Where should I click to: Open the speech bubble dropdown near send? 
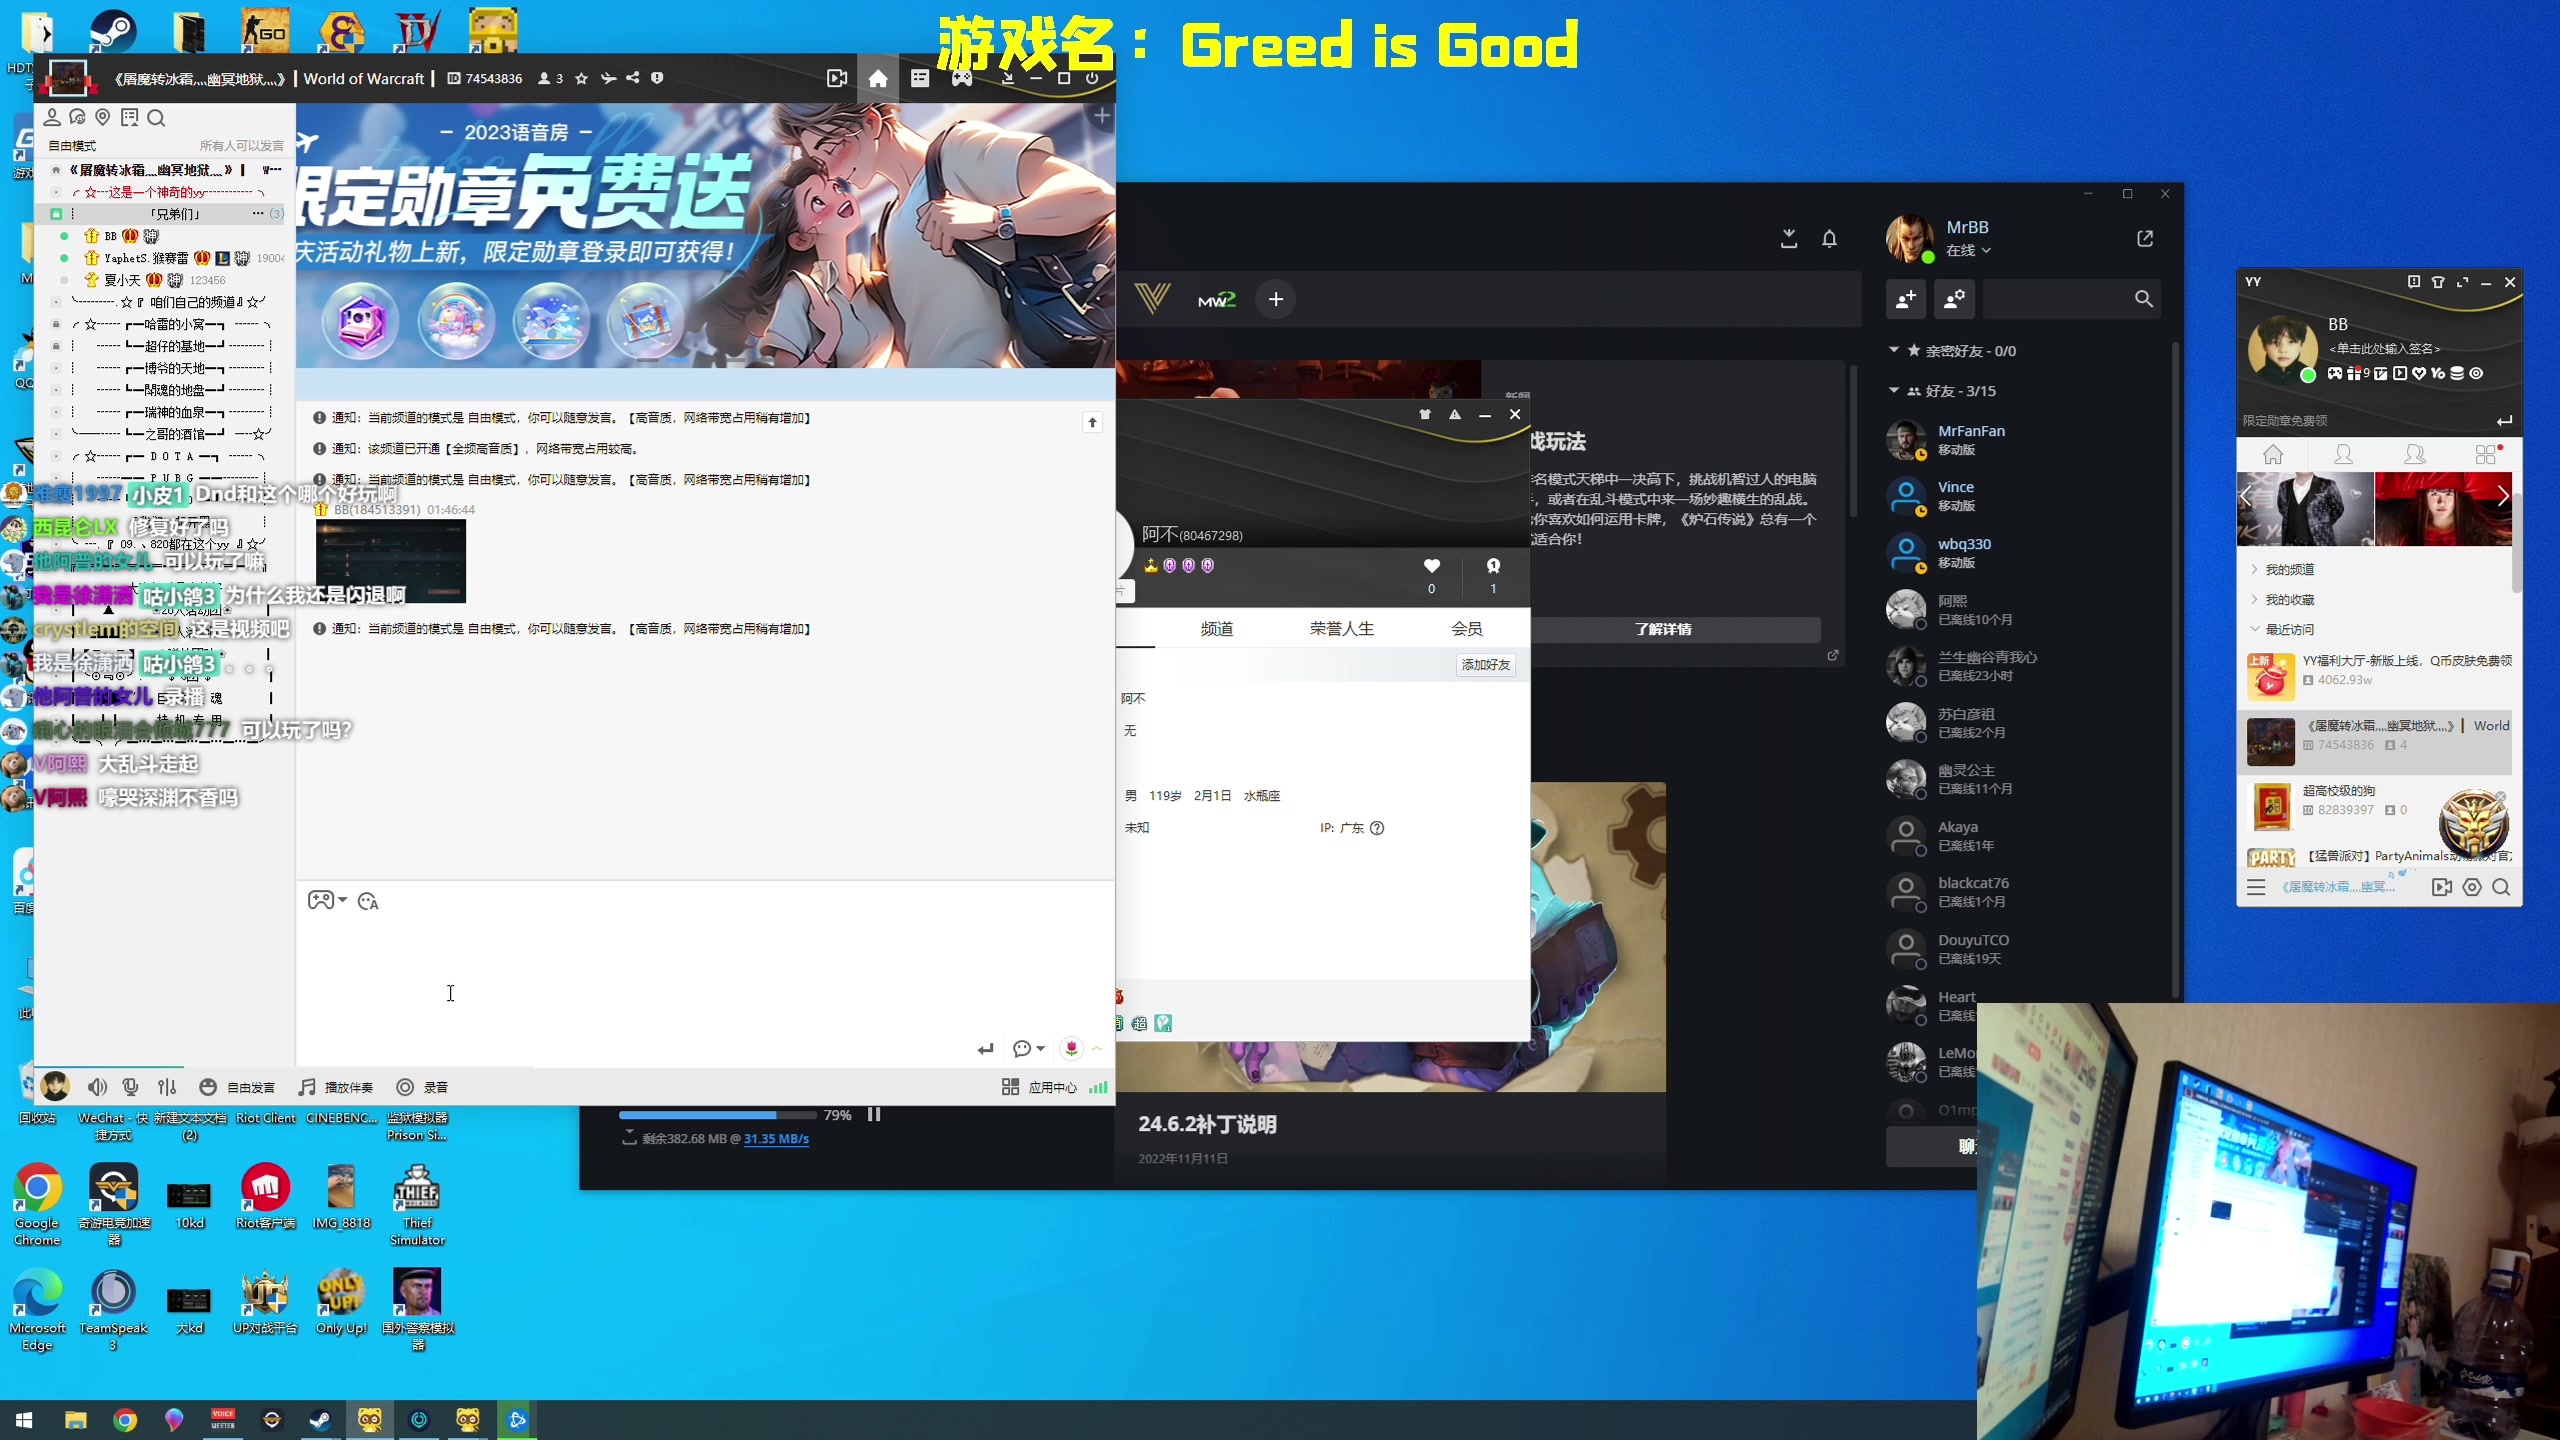1028,1048
